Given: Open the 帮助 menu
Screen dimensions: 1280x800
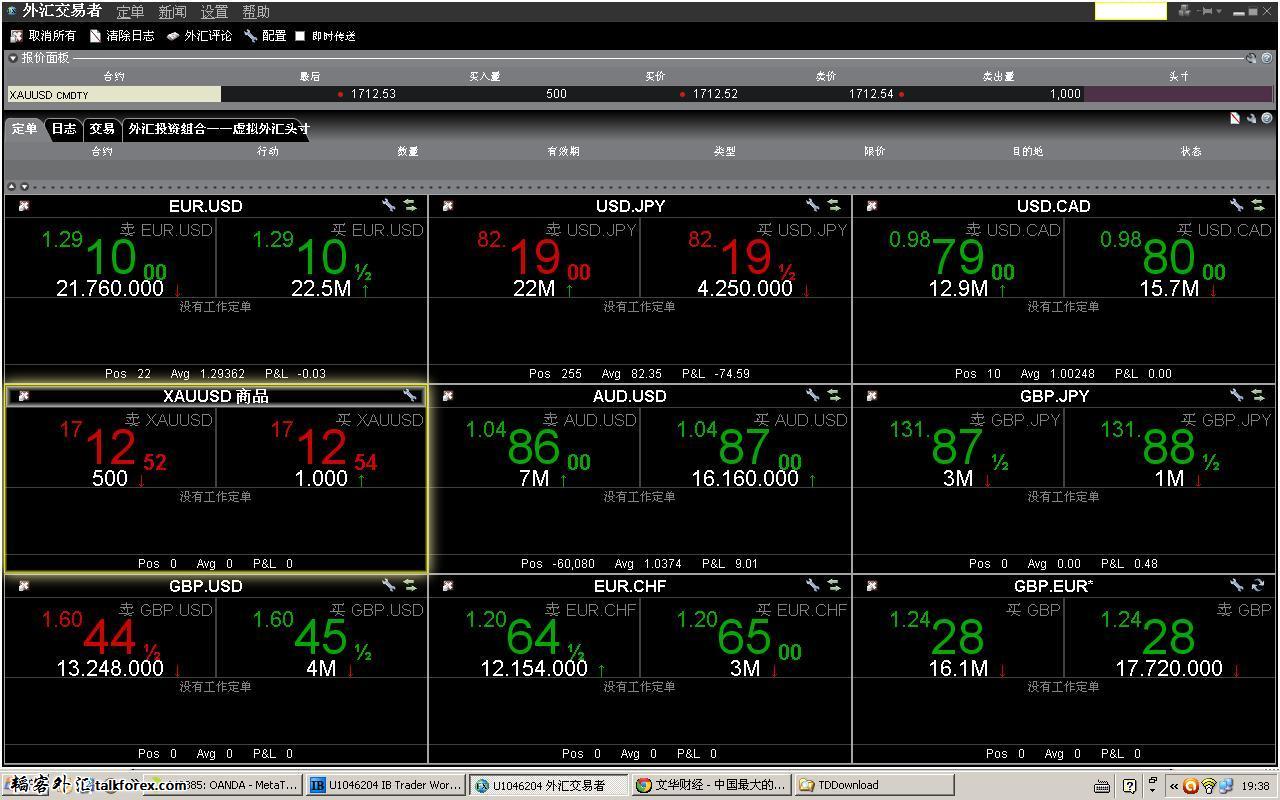Looking at the screenshot, I should [256, 12].
